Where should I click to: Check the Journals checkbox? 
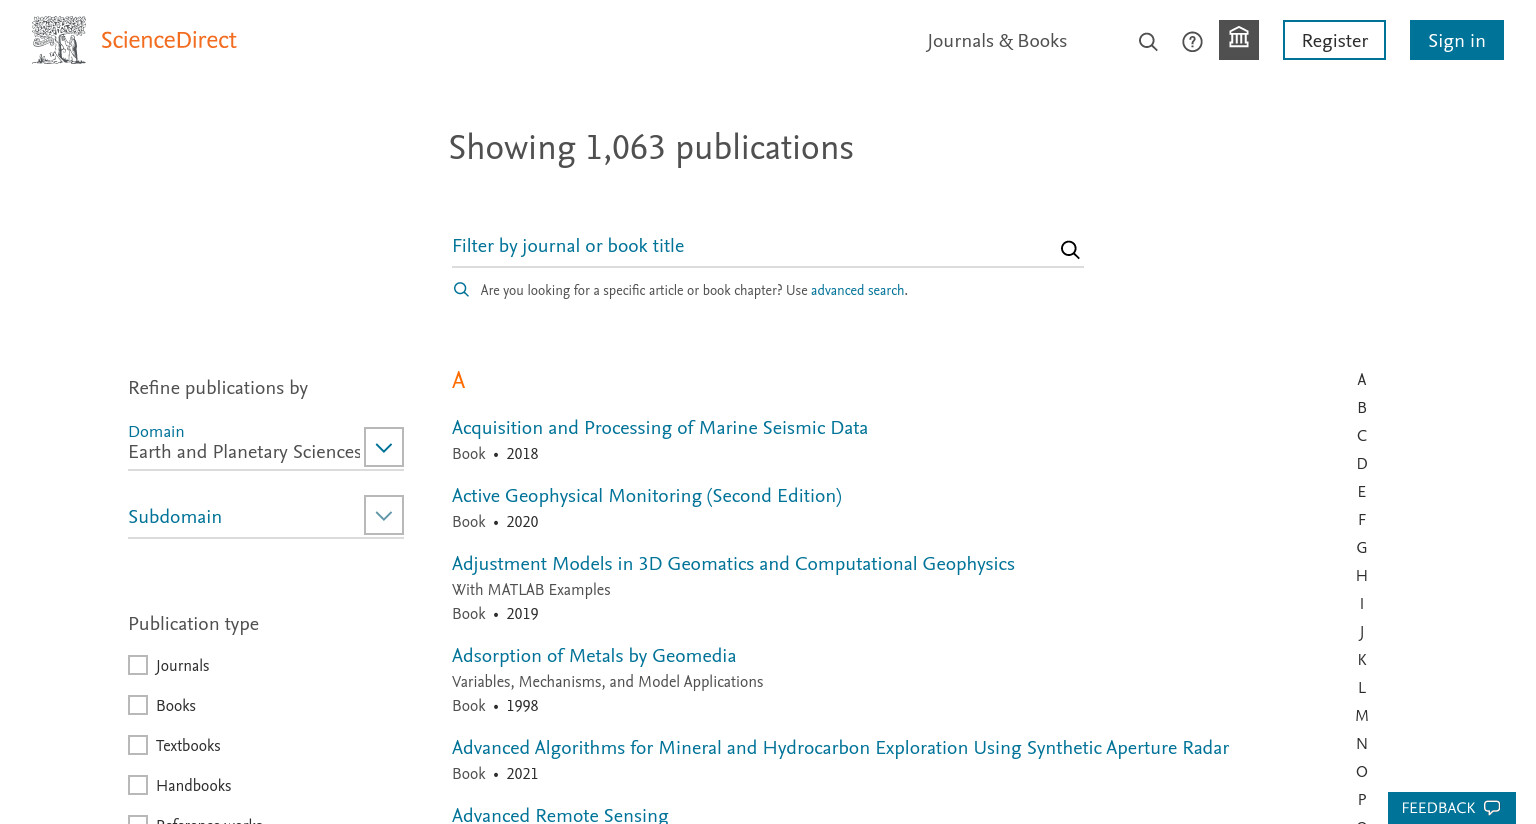pyautogui.click(x=138, y=665)
